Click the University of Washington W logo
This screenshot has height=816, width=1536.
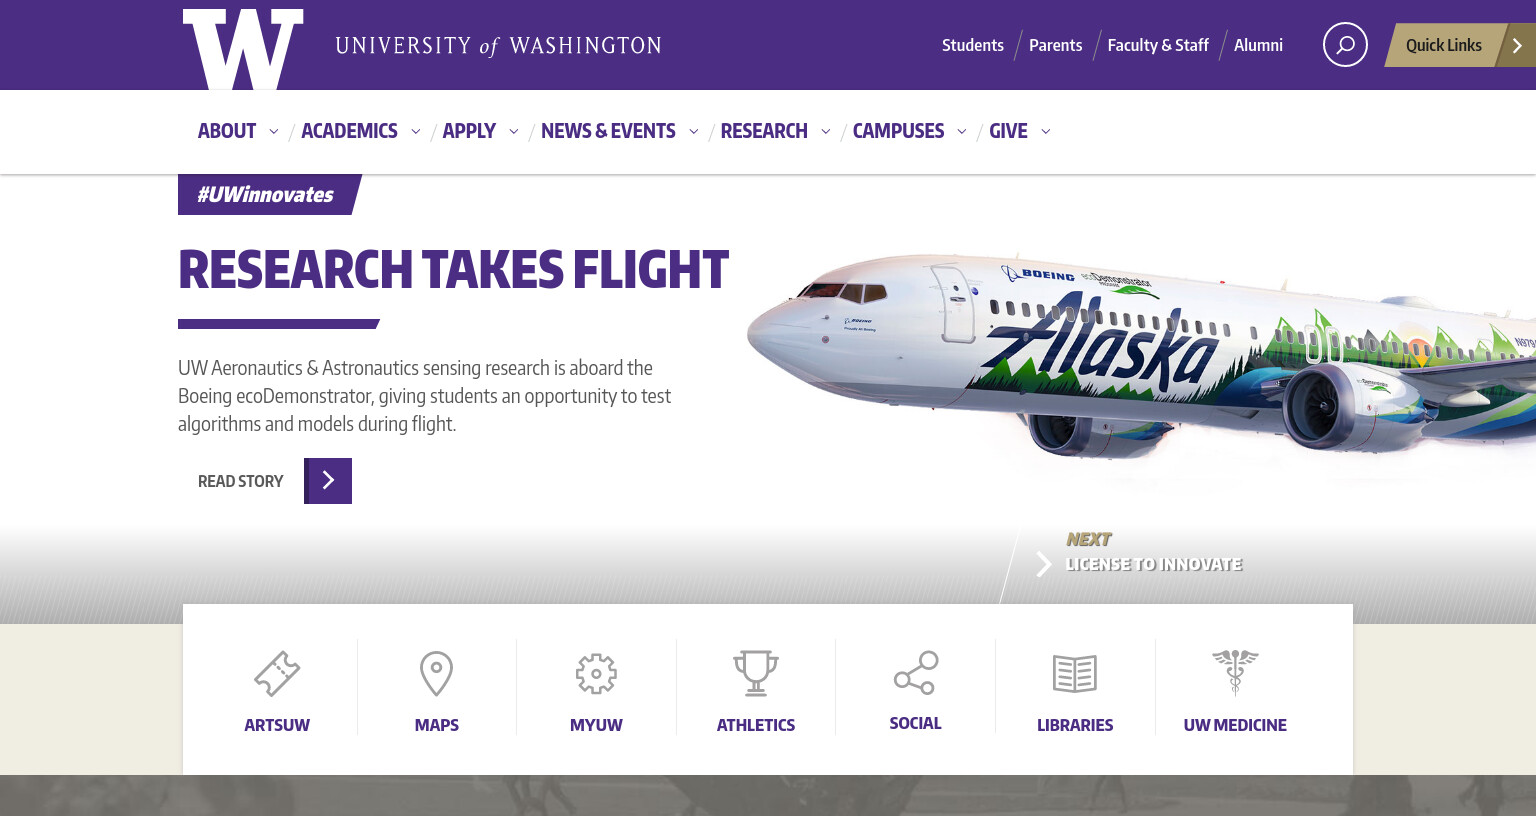[243, 49]
